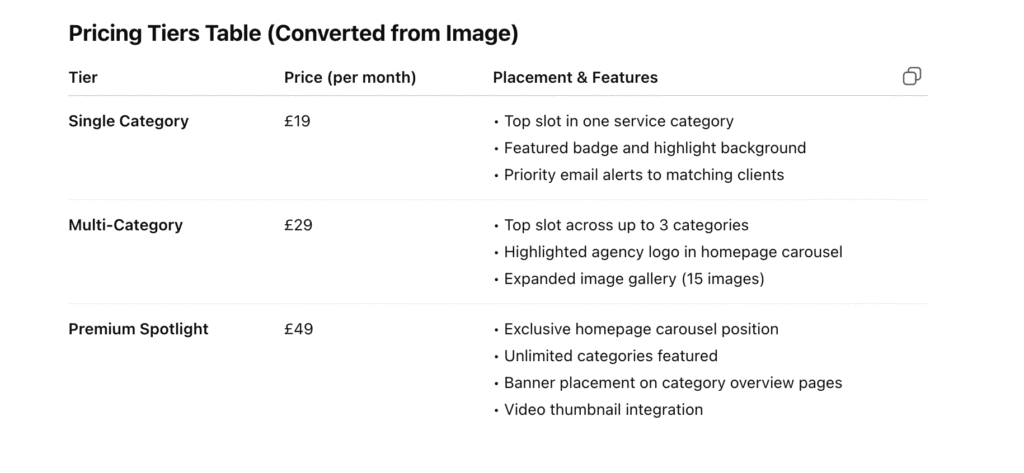This screenshot has width=1024, height=473.
Task: Click 'Highlighted agency logo in homepage carousel'
Action: [673, 252]
